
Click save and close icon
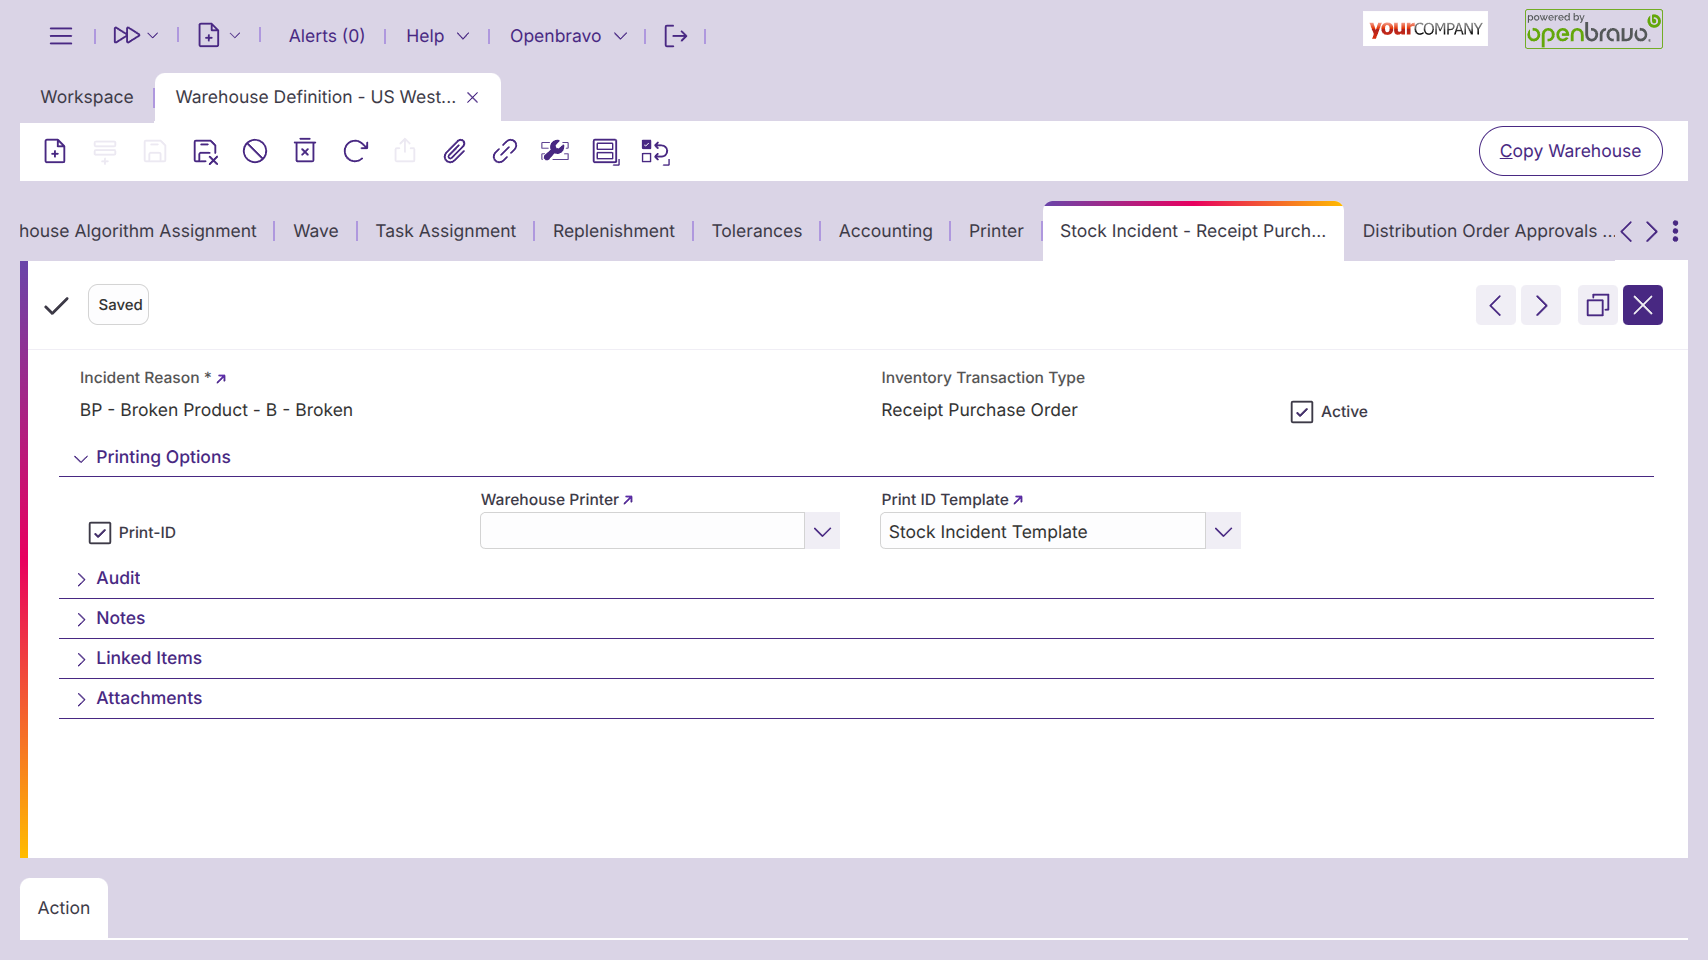click(205, 151)
